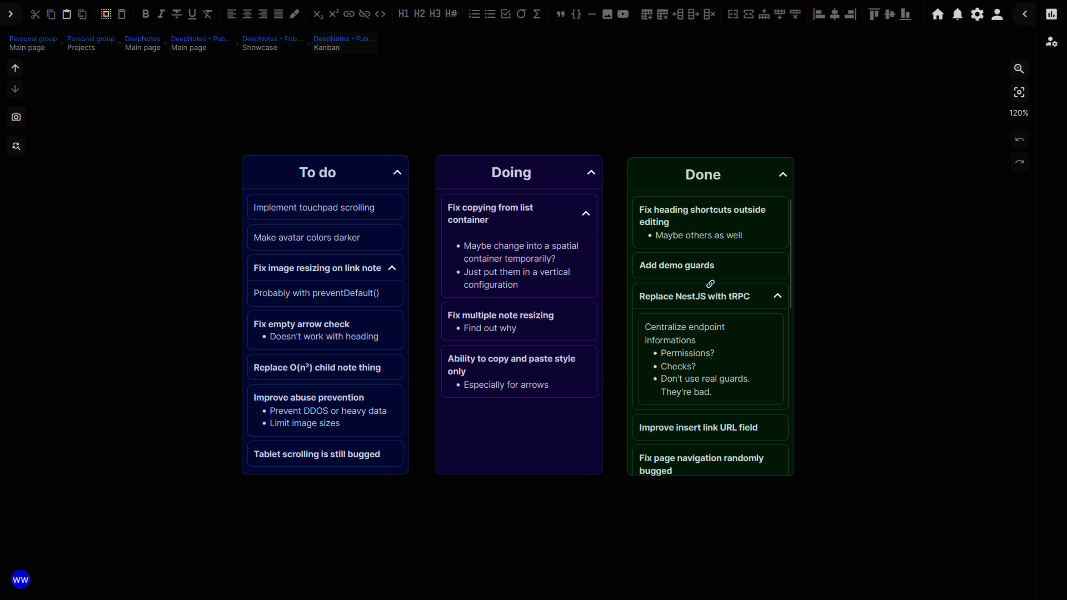Open Personal group Main page breadcrumb
The height and width of the screenshot is (600, 1067).
coord(33,43)
